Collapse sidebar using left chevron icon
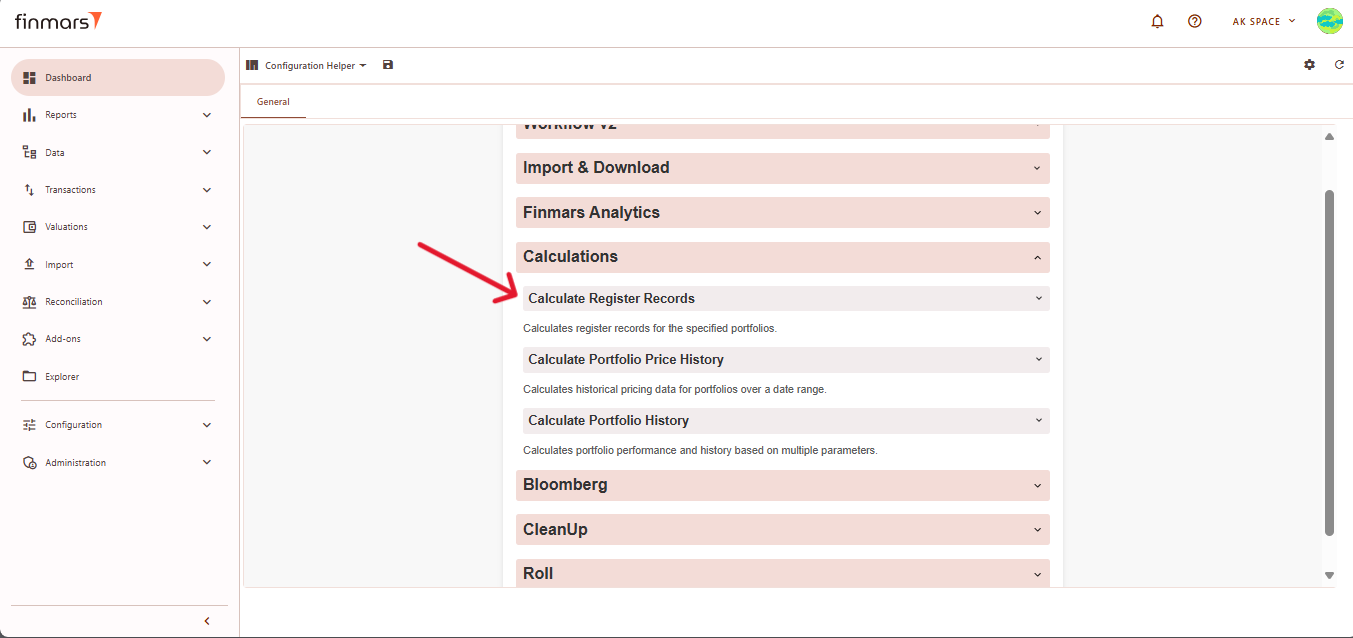This screenshot has width=1353, height=638. point(207,621)
